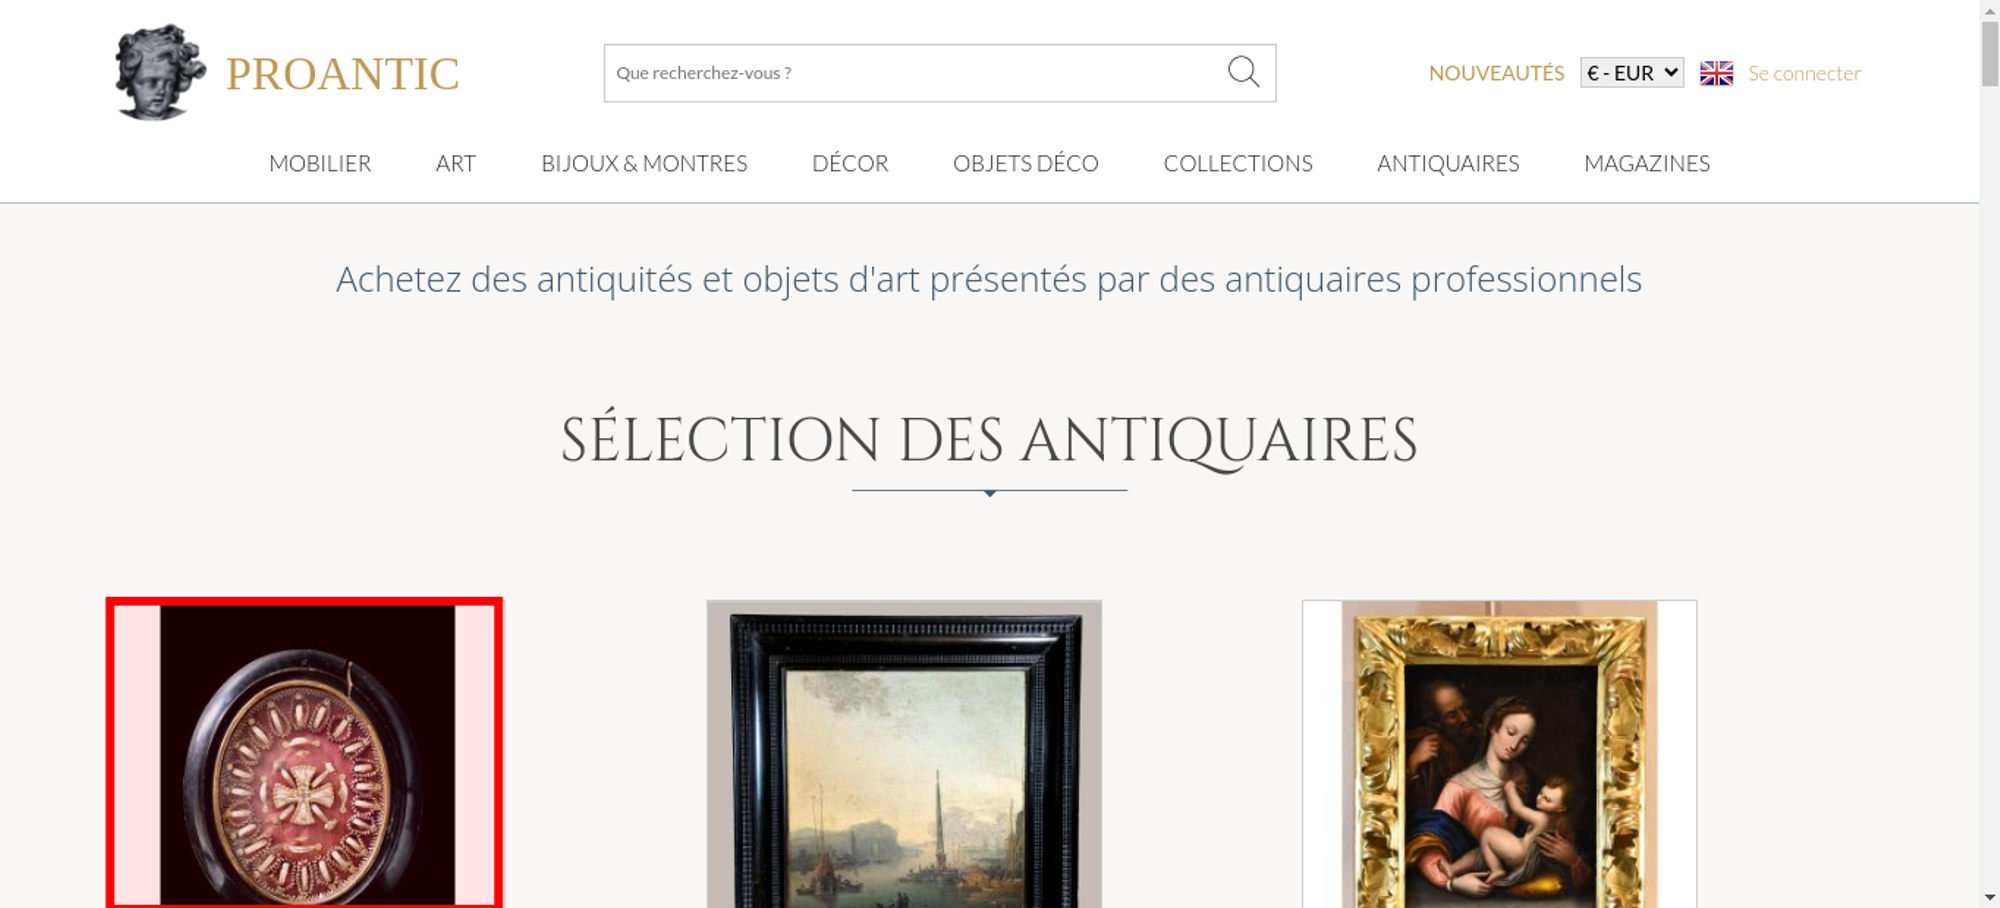Open the MOBILIER menu
2000x908 pixels.
[320, 163]
